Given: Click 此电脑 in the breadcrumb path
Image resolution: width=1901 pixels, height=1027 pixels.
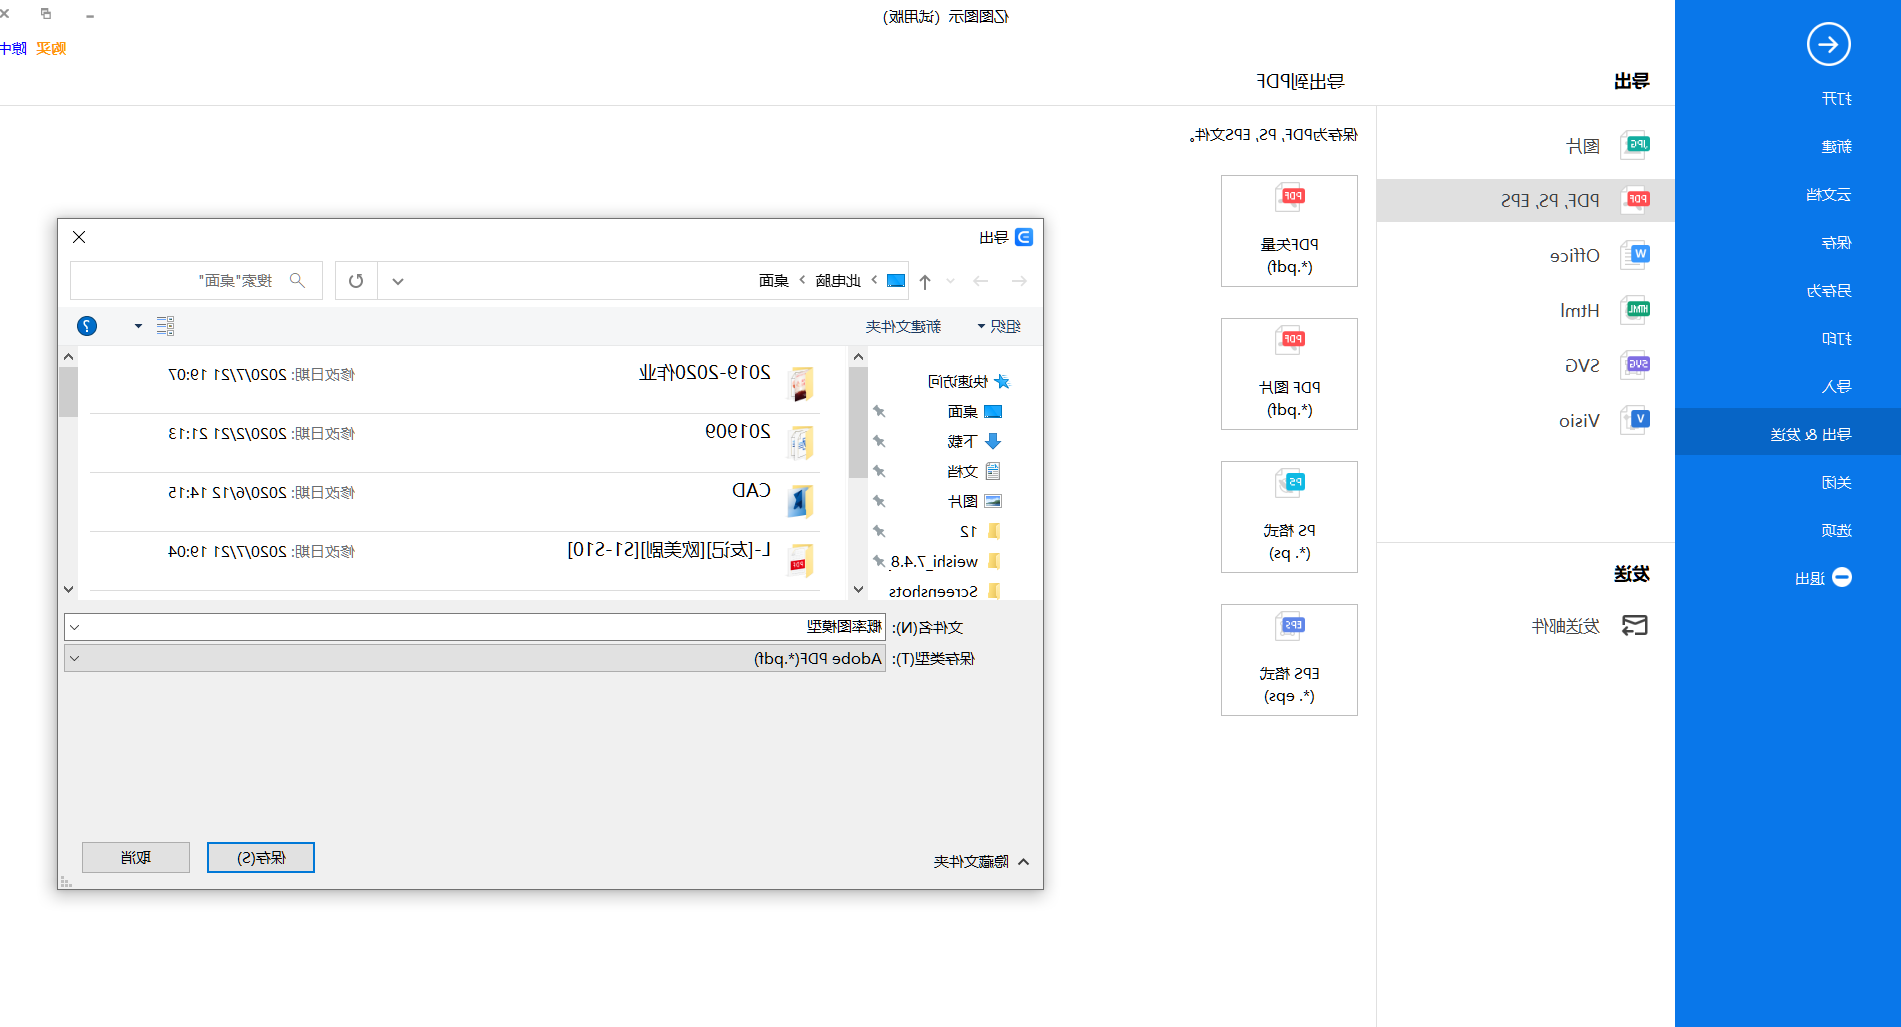Looking at the screenshot, I should [838, 281].
